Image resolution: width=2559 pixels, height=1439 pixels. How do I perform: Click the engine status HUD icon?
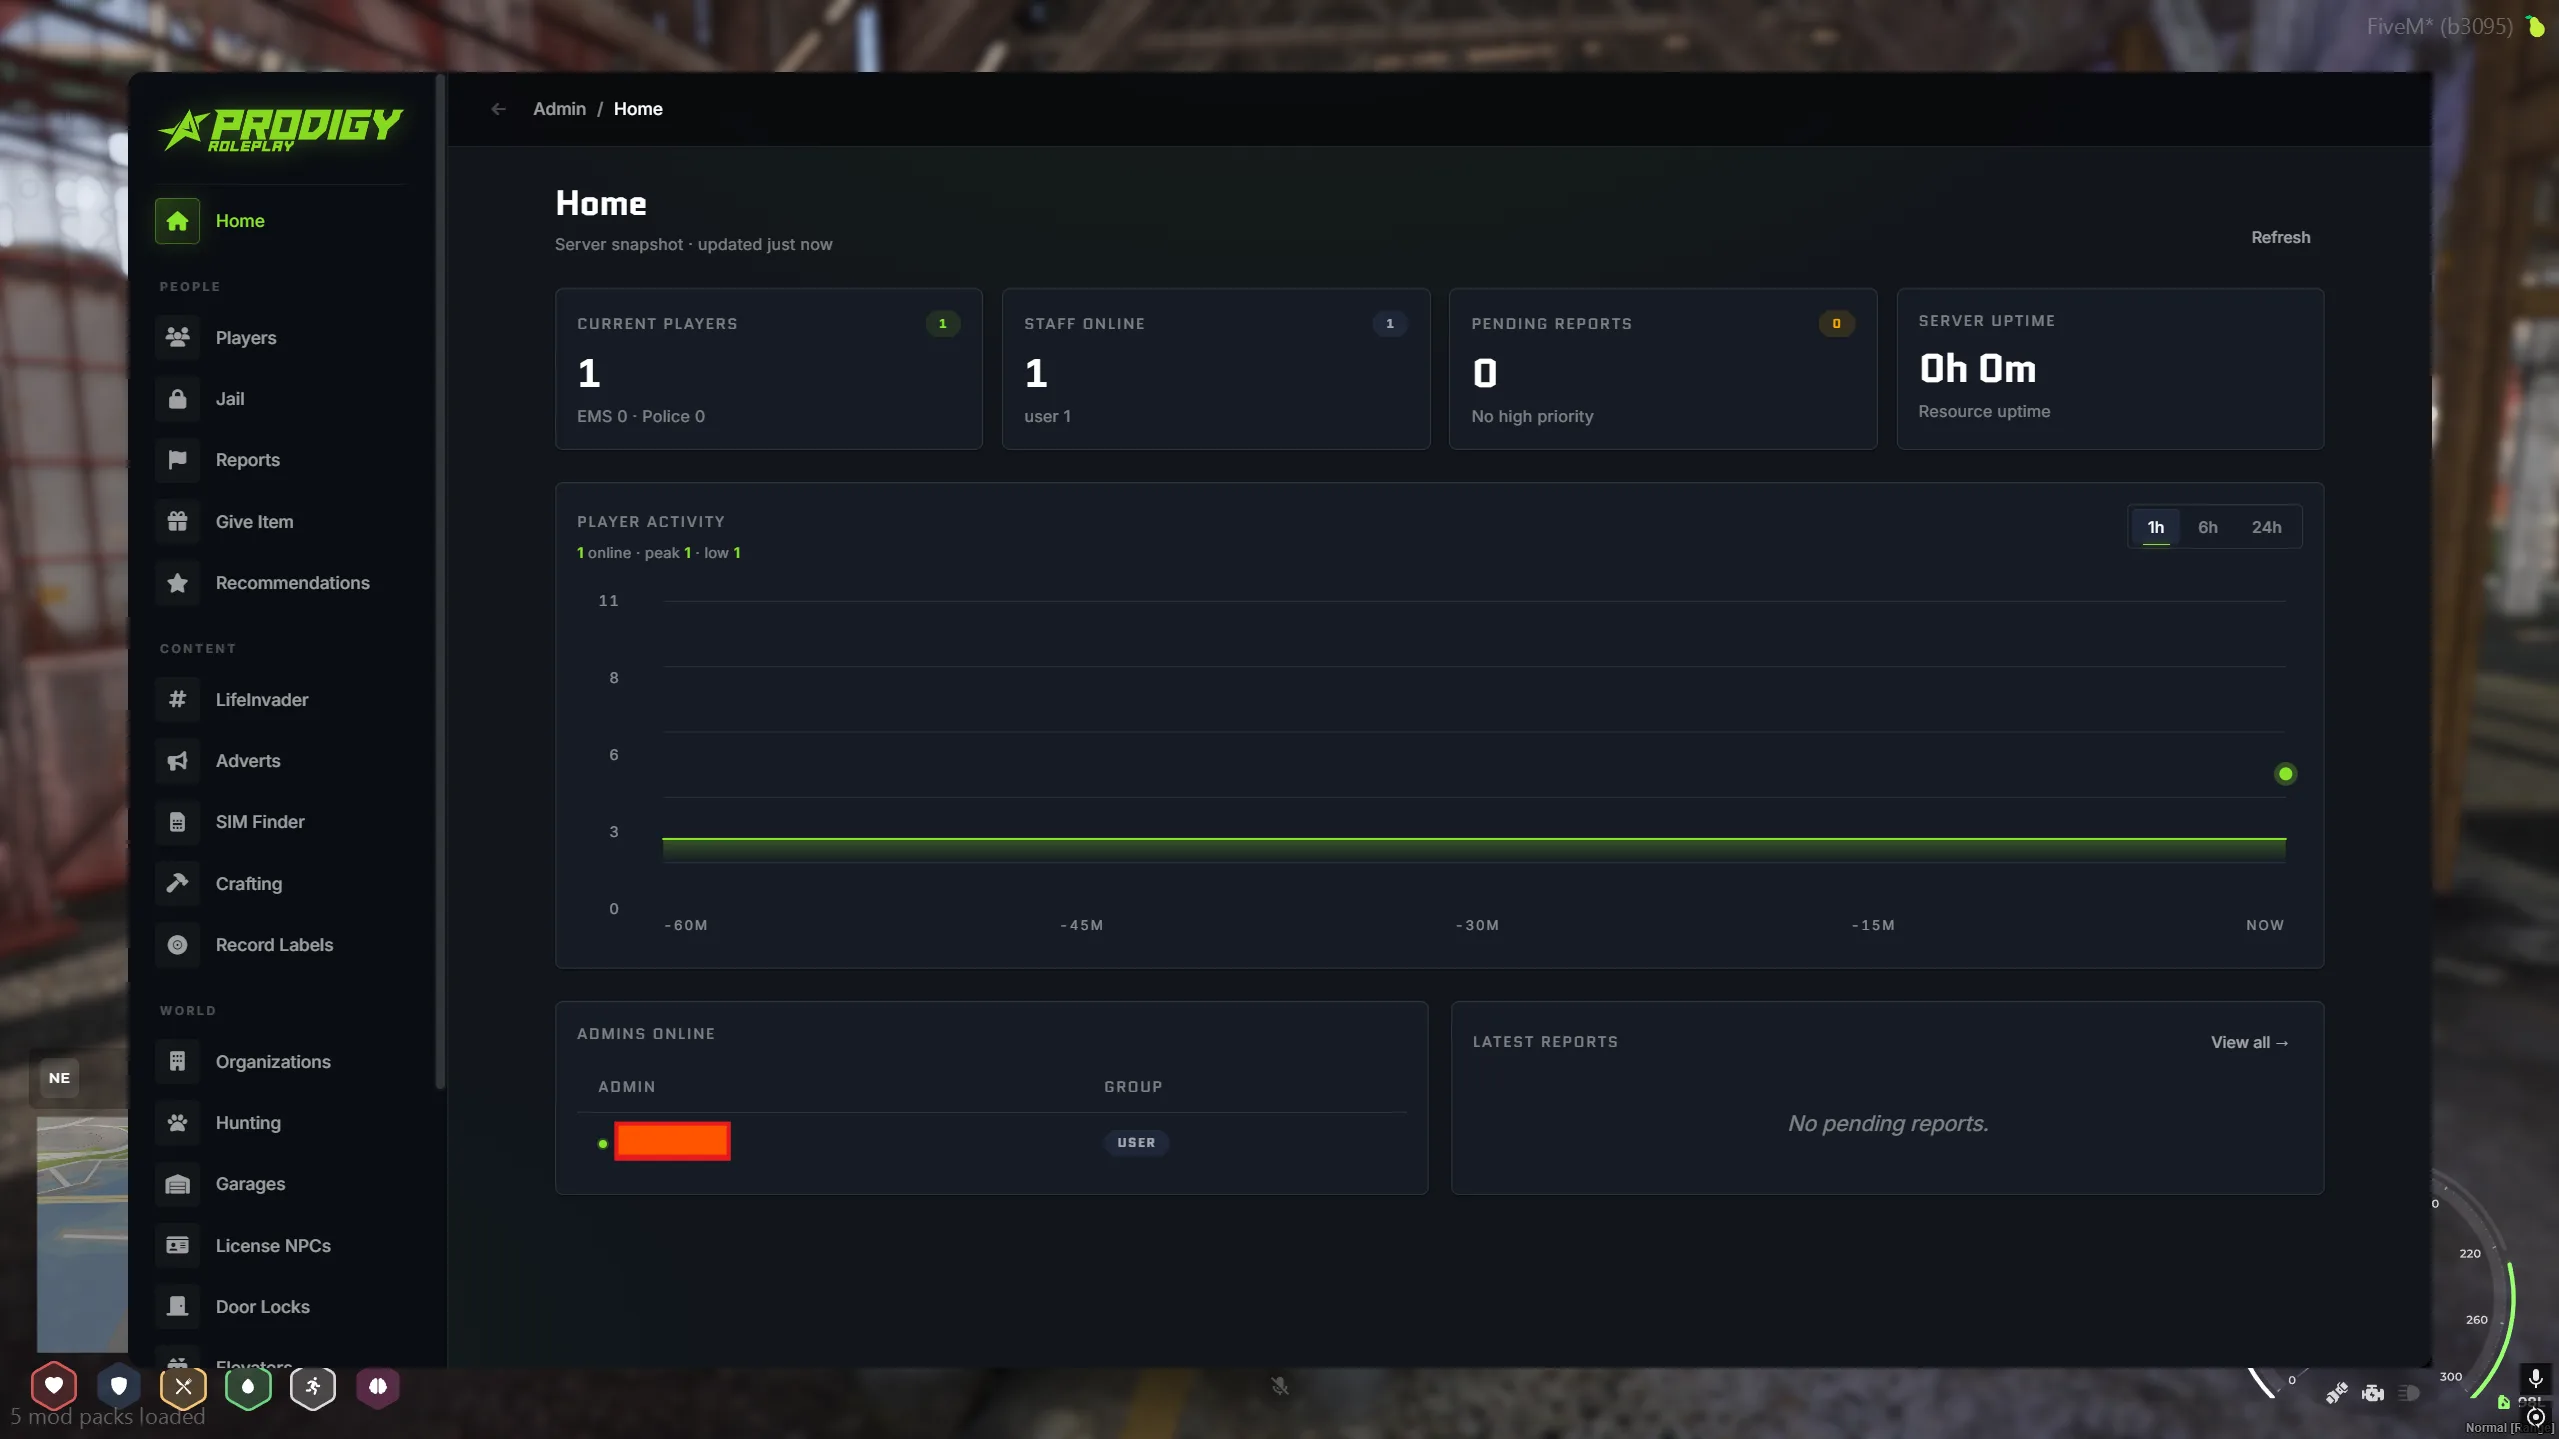coord(2373,1393)
